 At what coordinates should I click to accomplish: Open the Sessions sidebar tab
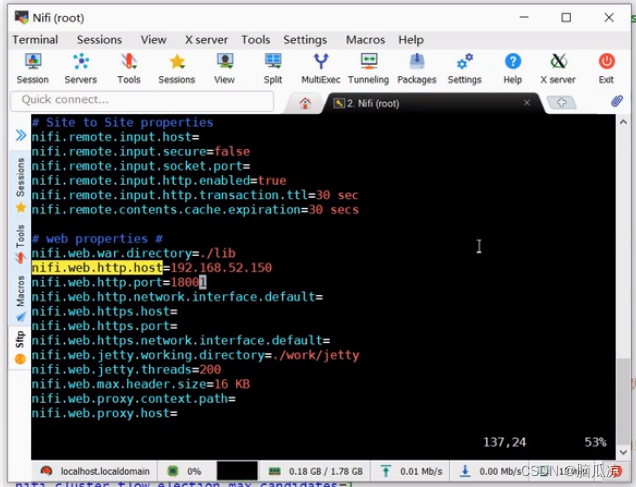(21, 185)
